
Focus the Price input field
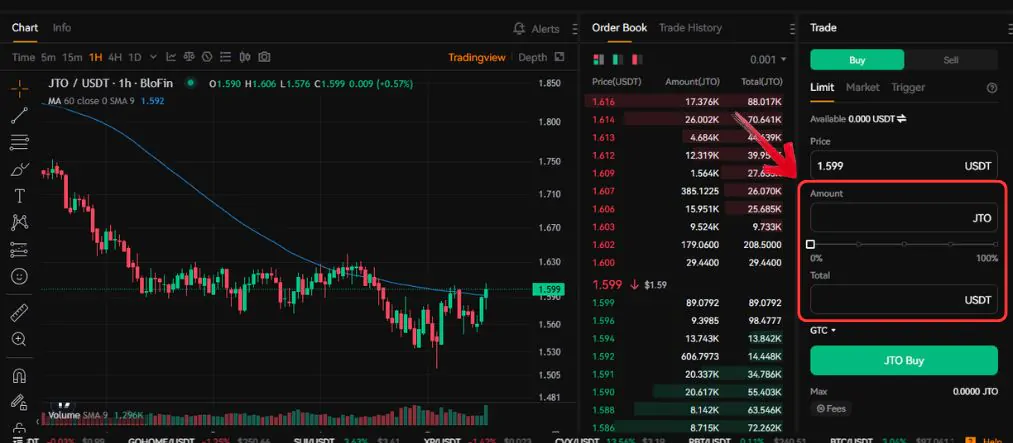point(904,166)
